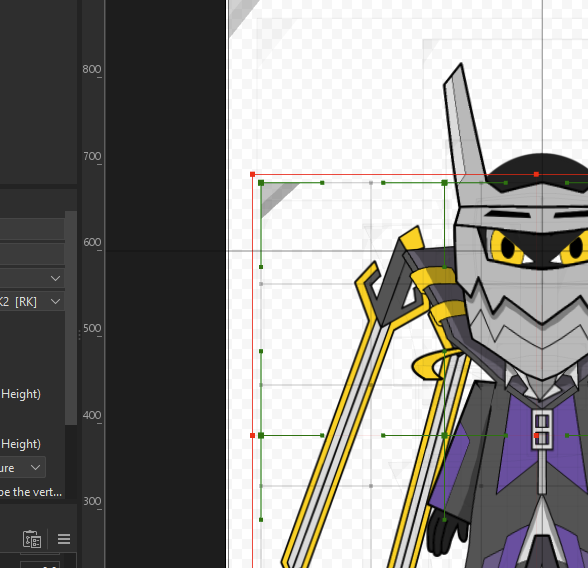Expand the unlabeled dropdown above the [RK] combo
The height and width of the screenshot is (568, 588).
tap(32, 278)
